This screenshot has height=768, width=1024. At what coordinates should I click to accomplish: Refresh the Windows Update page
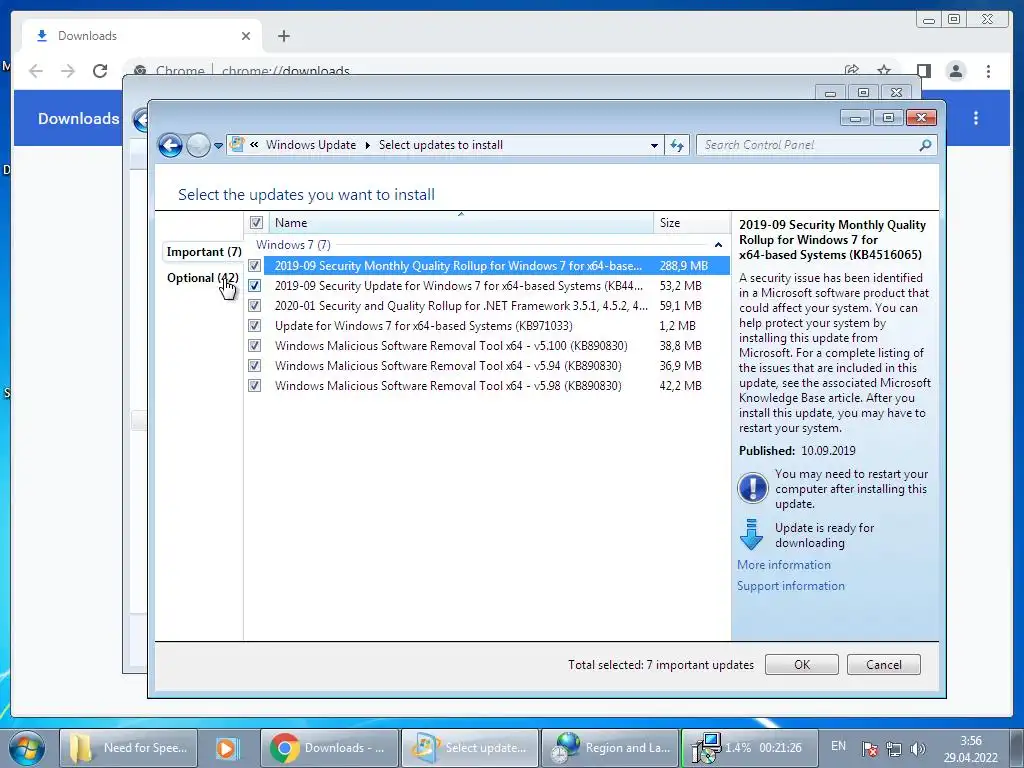coord(677,146)
